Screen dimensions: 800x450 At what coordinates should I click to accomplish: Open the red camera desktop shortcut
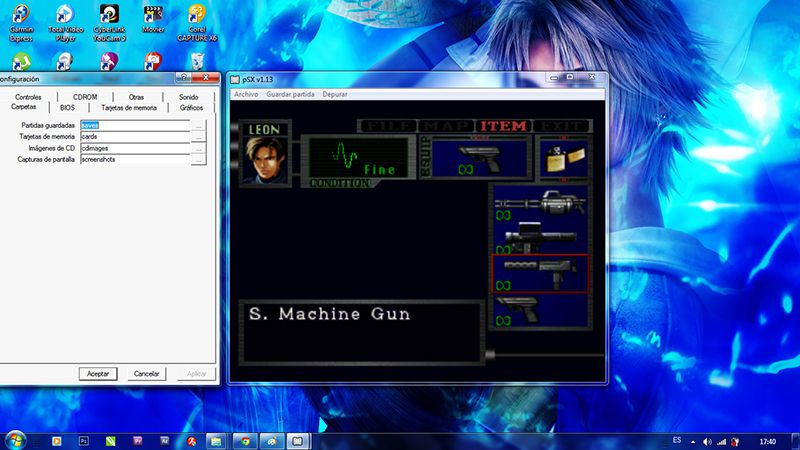point(153,61)
